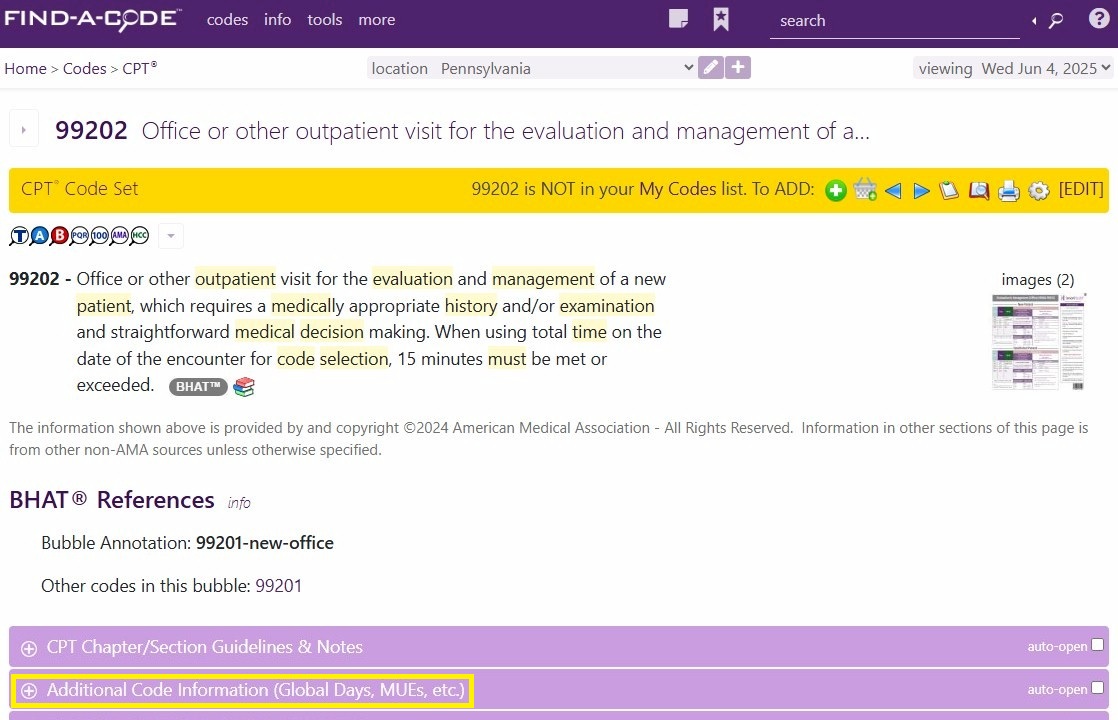Click the blue A bubble badge icon

(39, 235)
